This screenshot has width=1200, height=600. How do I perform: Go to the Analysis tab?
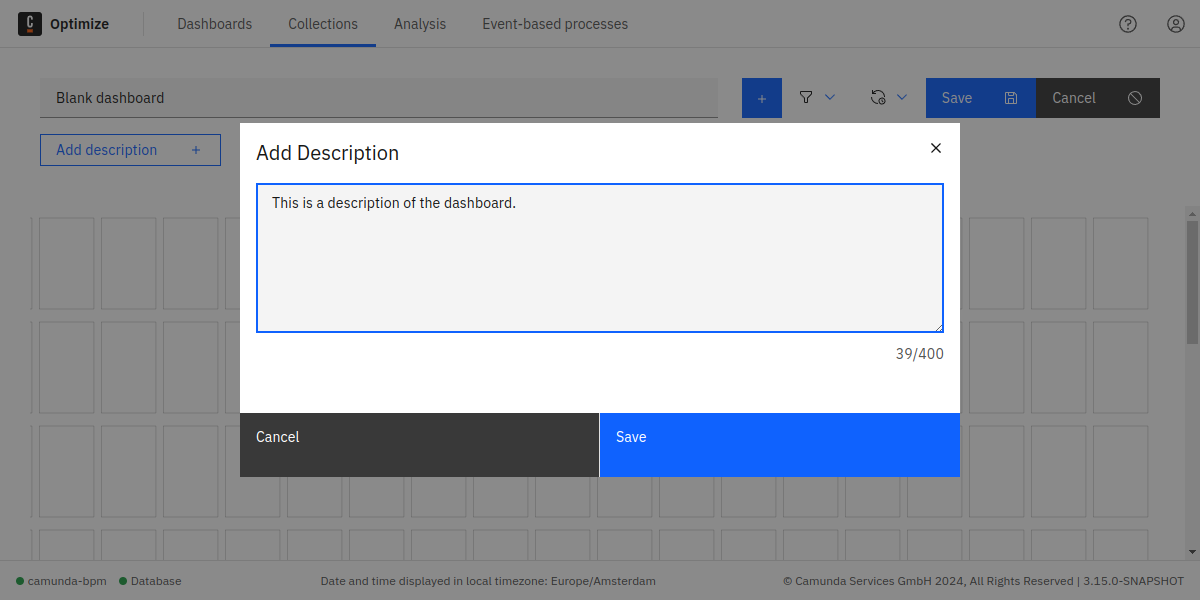pos(420,24)
